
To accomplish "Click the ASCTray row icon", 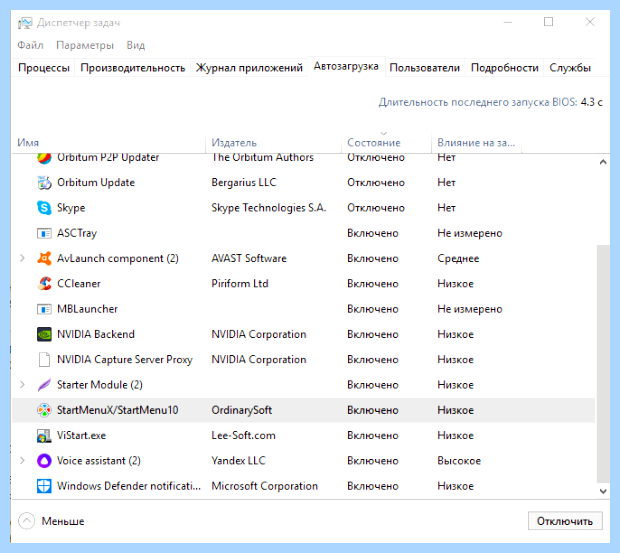I will tap(44, 233).
